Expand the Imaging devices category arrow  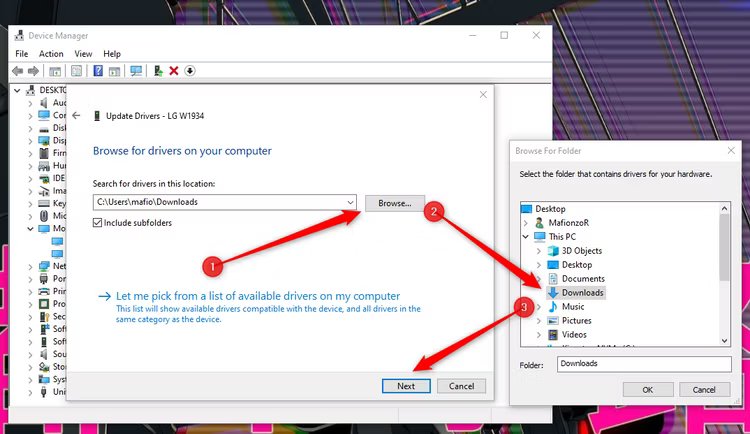[x=30, y=191]
